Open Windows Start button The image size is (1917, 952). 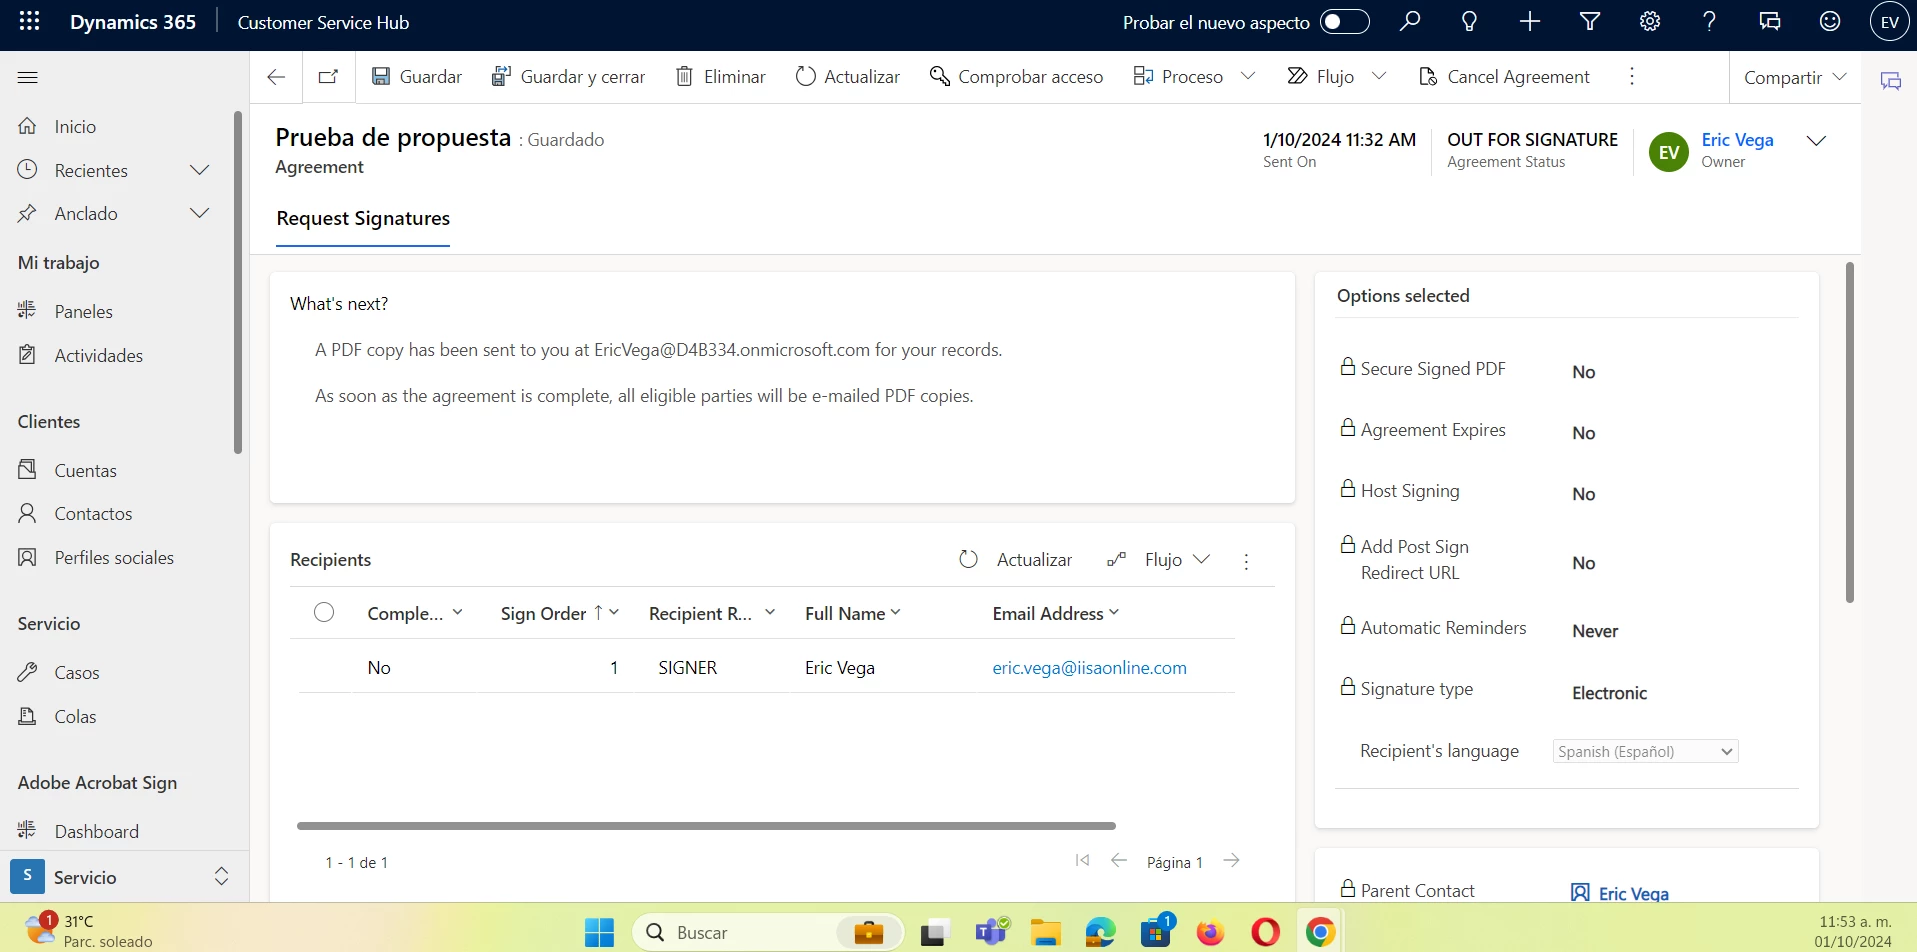click(x=599, y=932)
